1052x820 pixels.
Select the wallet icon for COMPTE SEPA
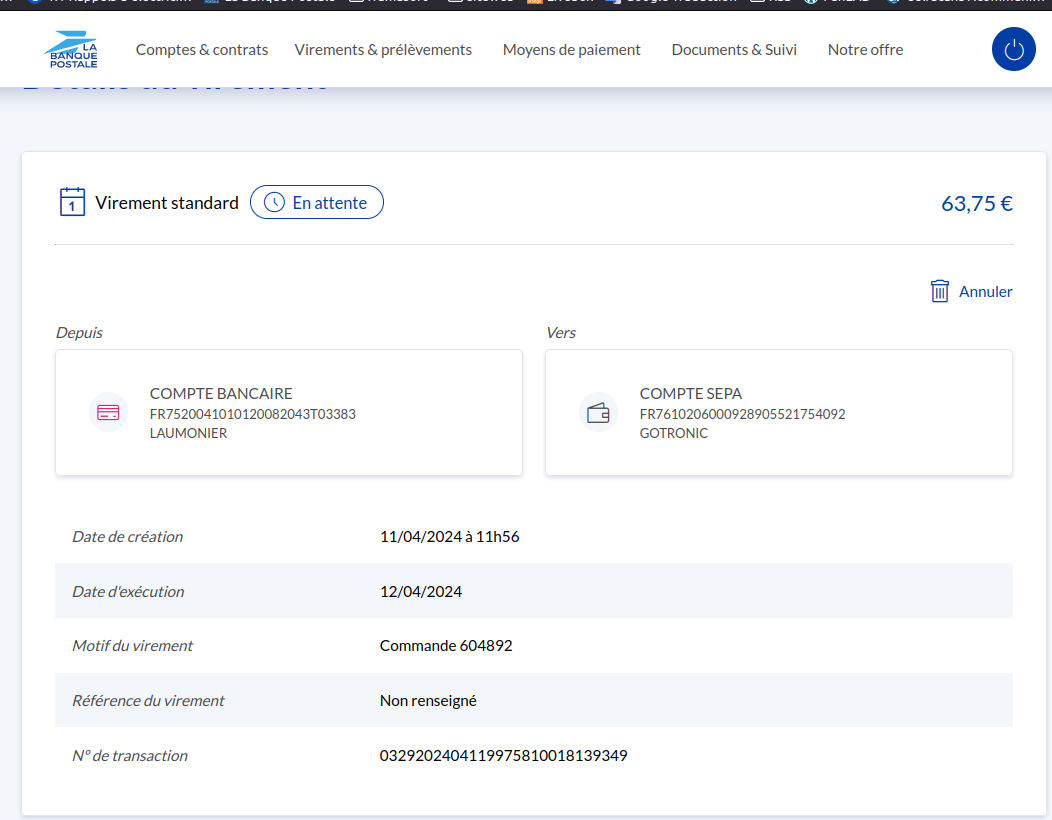598,412
